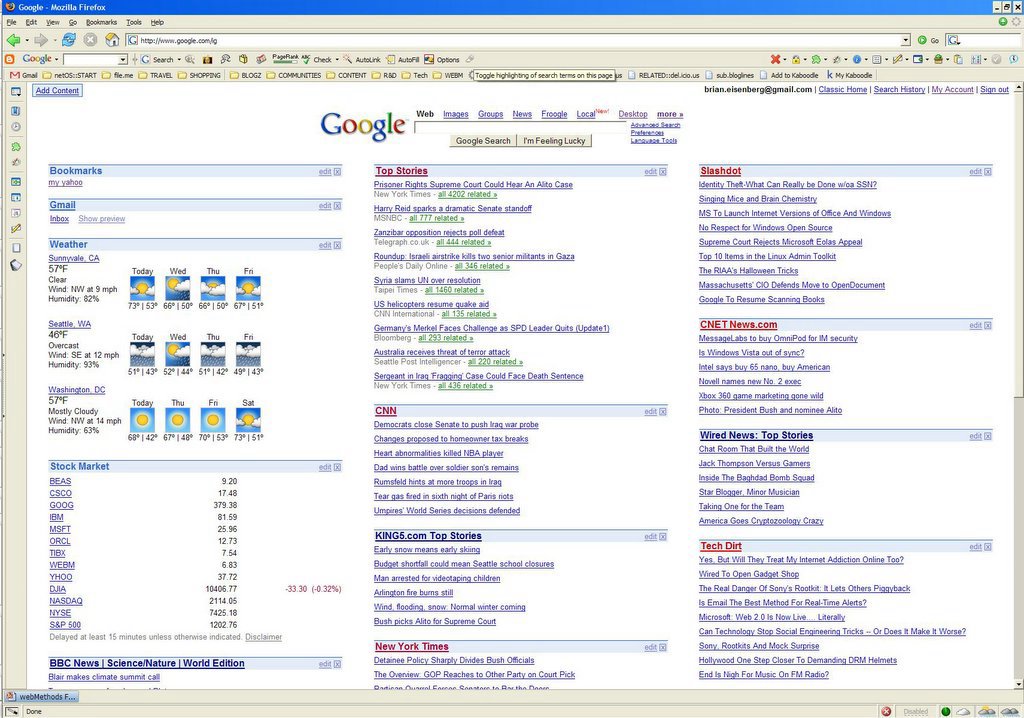Open the Bookmarks menu
1024x718 pixels.
(101, 22)
